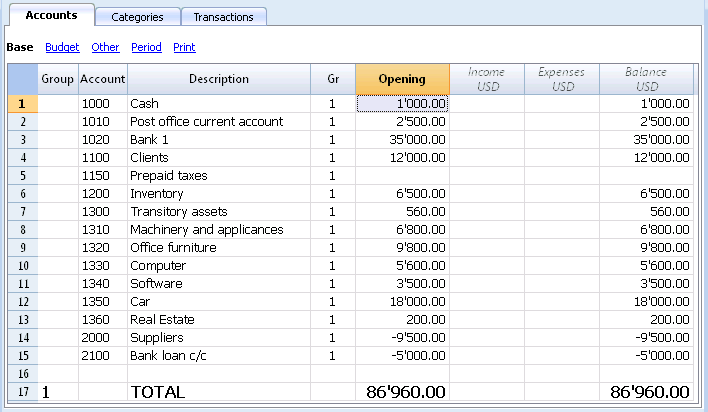Select the Accounts tab

pos(51,15)
